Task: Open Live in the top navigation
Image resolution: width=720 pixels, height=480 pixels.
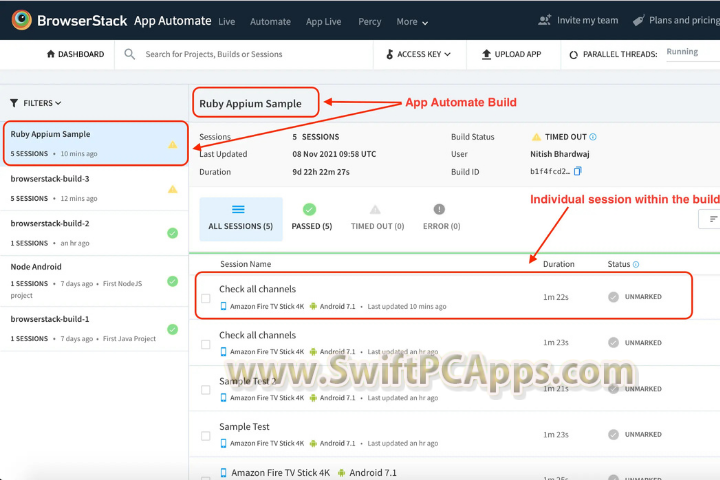Action: click(x=226, y=22)
